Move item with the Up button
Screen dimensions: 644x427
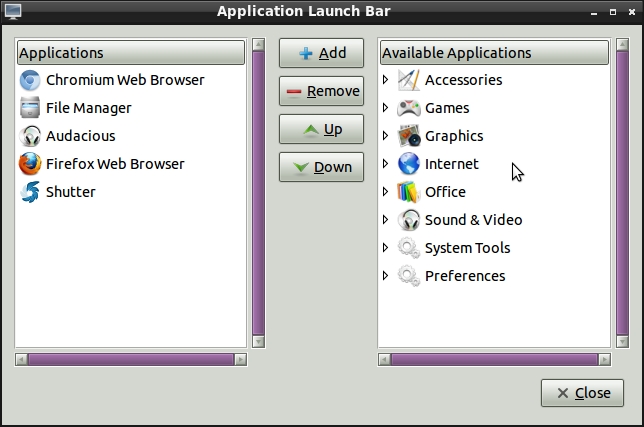(x=321, y=129)
